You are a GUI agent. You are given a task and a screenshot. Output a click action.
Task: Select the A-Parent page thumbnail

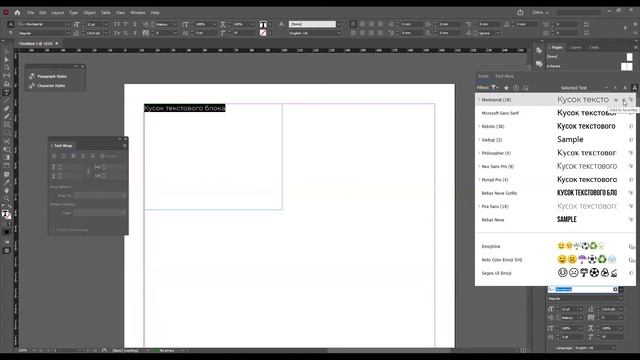(627, 66)
